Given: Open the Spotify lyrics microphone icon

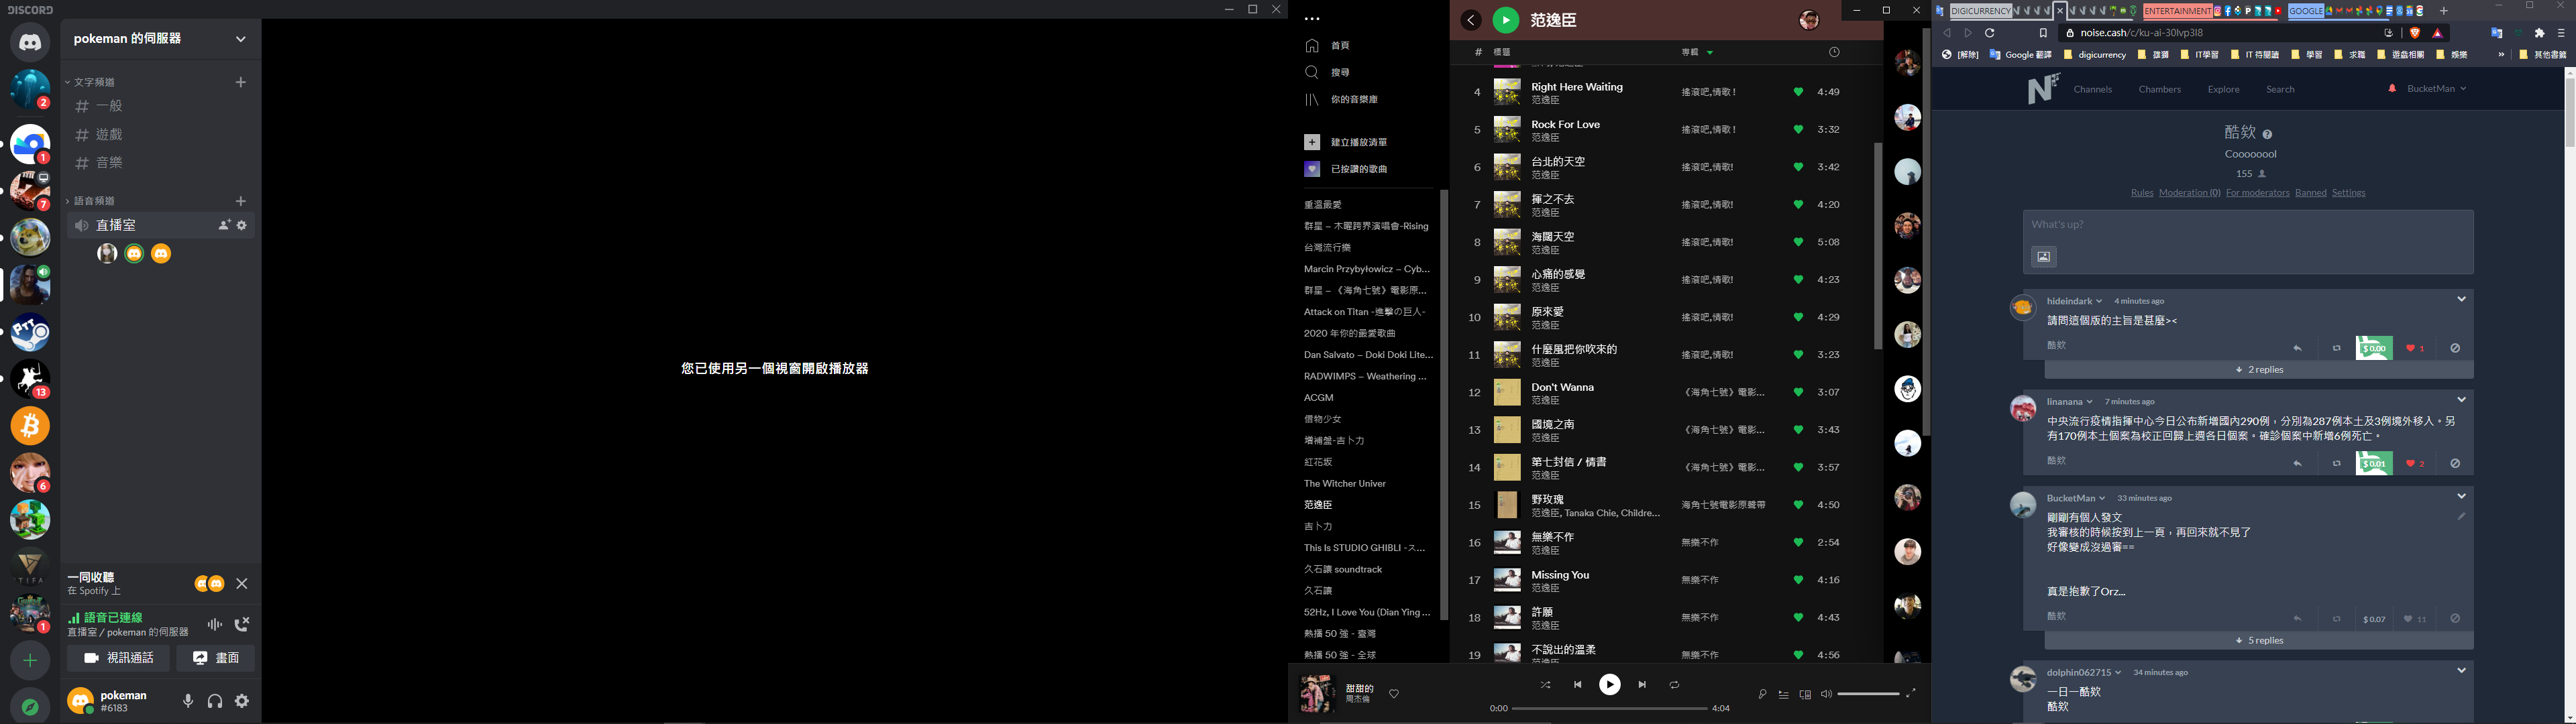Looking at the screenshot, I should (1762, 694).
